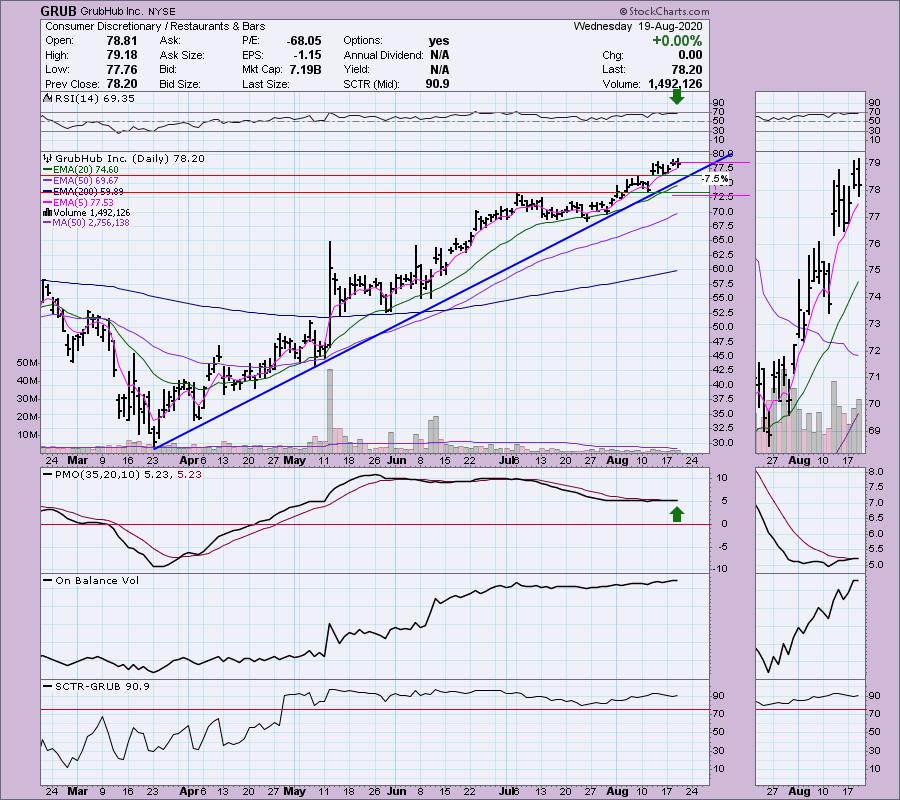Select the EPS value -1.15
This screenshot has width=900, height=800.
point(309,55)
